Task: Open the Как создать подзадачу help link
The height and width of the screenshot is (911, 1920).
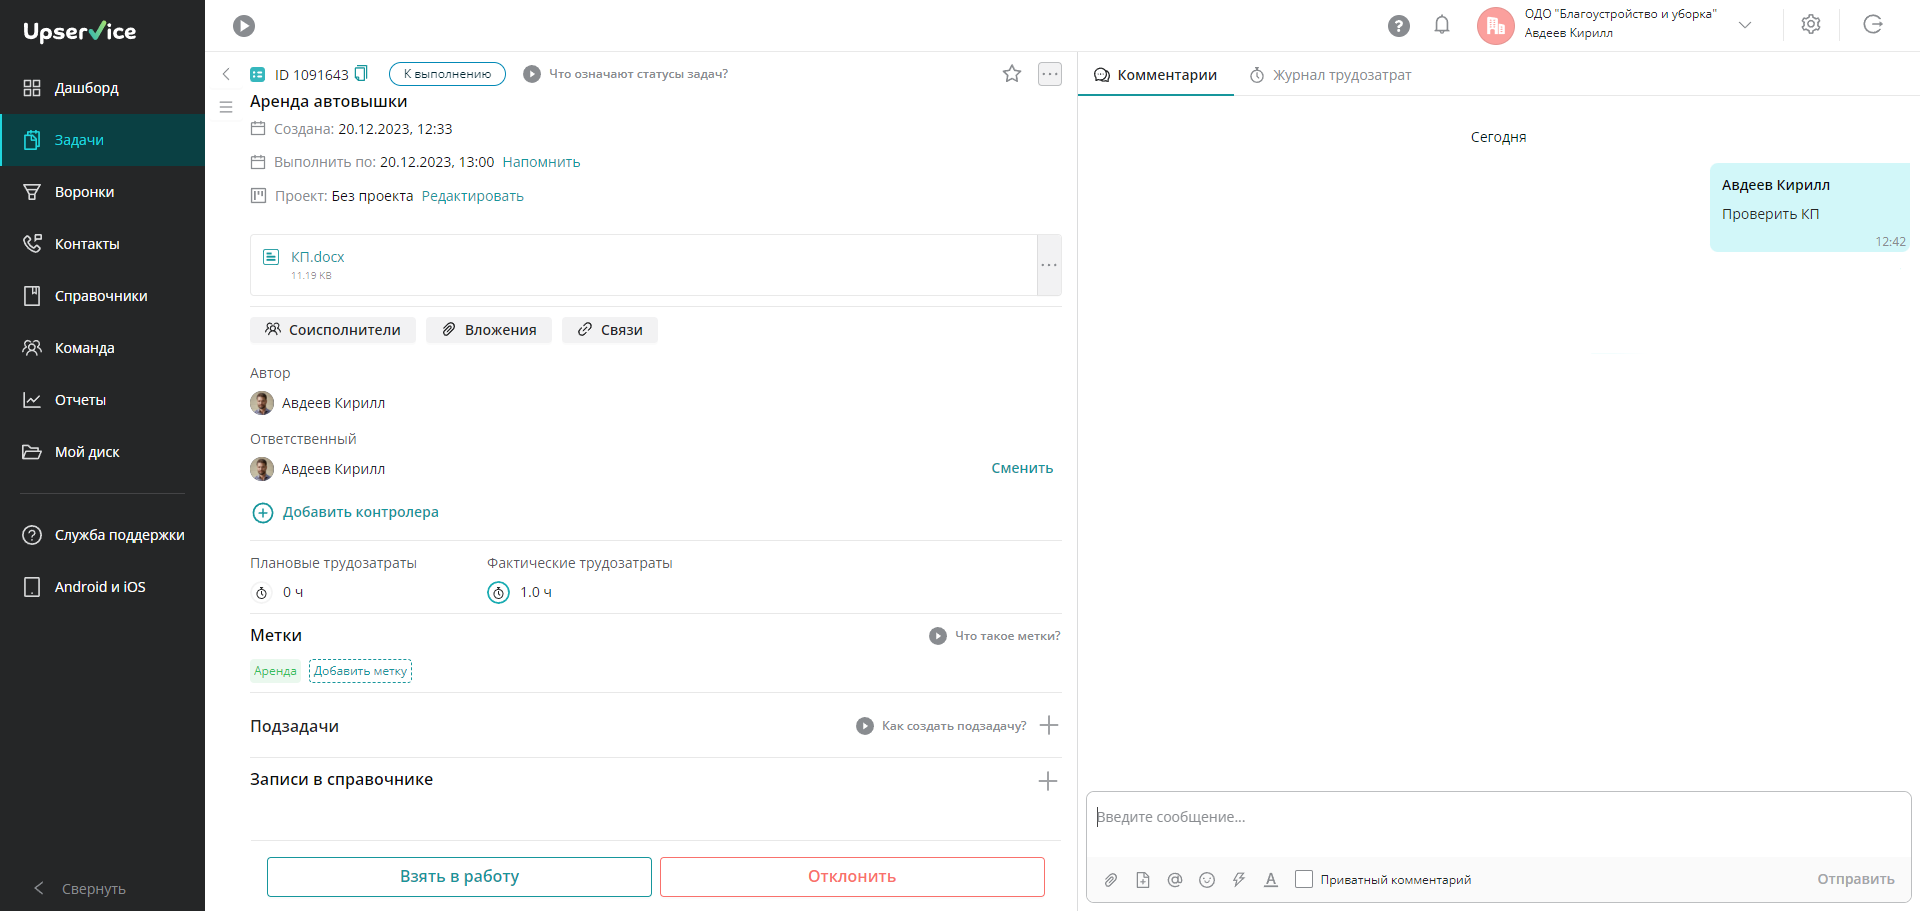Action: pyautogui.click(x=942, y=726)
